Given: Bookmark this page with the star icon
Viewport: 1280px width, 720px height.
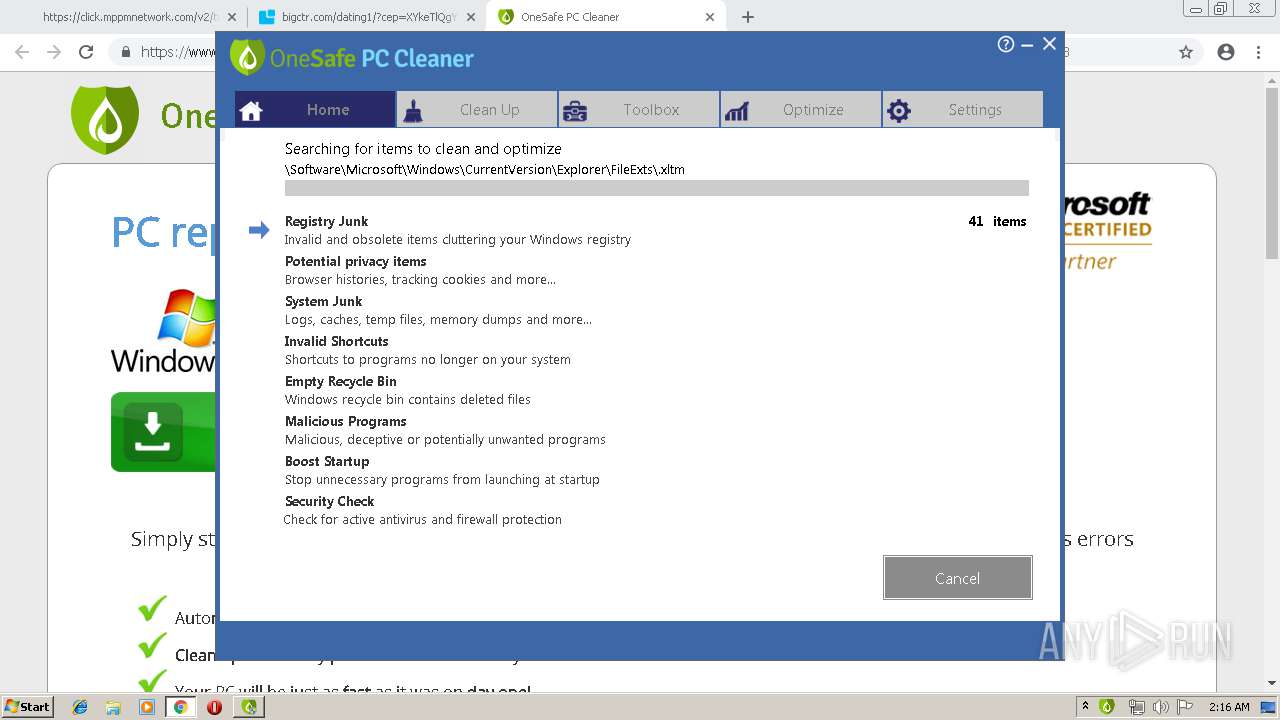Looking at the screenshot, I should [x=1186, y=52].
